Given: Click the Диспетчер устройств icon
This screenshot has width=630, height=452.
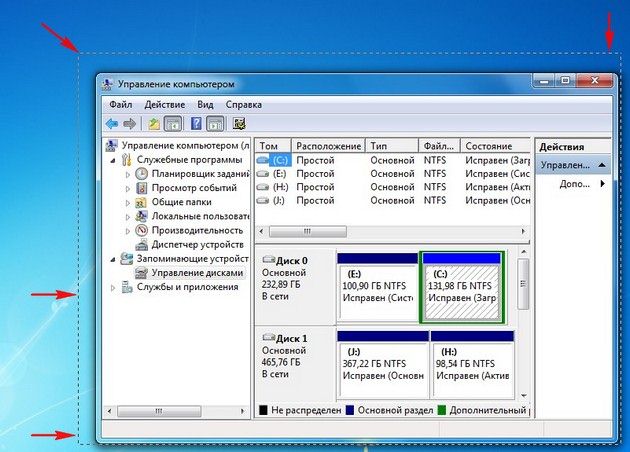Looking at the screenshot, I should coord(141,245).
